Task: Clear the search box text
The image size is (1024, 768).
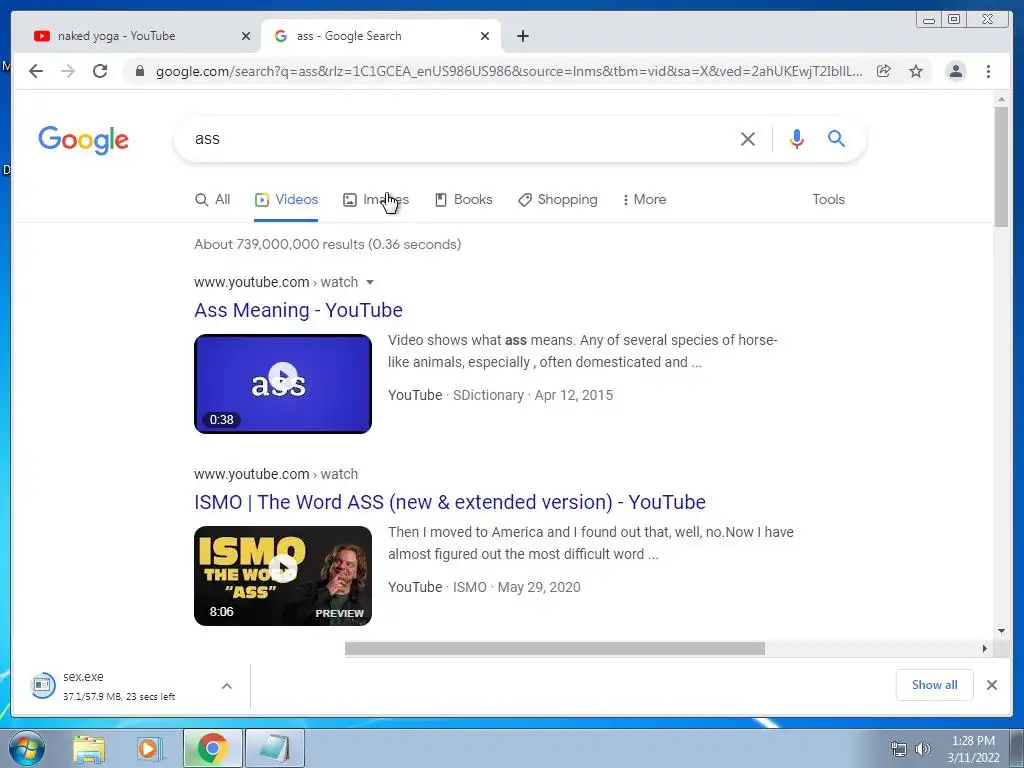Action: [748, 138]
